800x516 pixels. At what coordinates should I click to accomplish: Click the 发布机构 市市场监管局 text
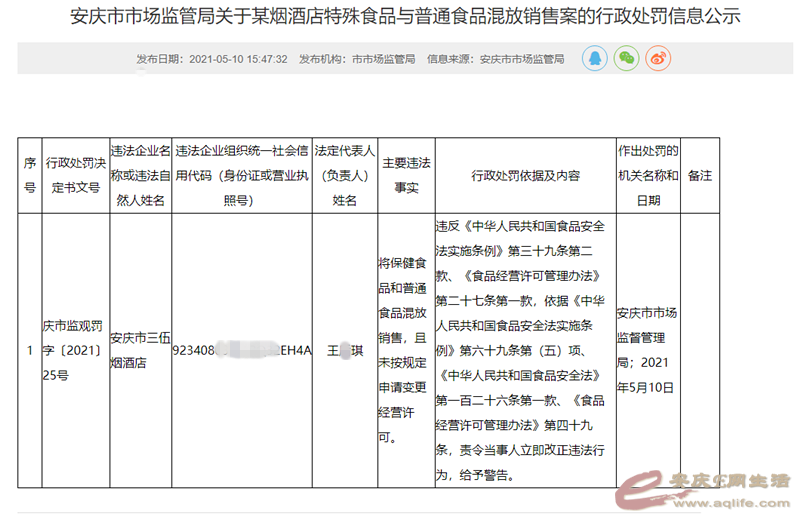click(x=357, y=60)
